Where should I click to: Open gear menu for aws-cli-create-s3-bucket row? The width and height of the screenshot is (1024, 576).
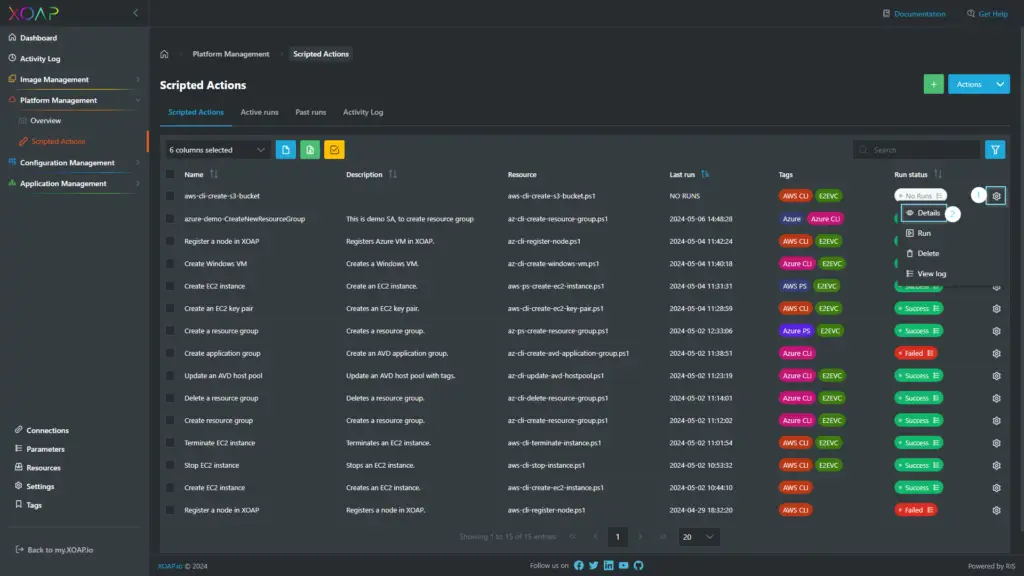pyautogui.click(x=996, y=196)
